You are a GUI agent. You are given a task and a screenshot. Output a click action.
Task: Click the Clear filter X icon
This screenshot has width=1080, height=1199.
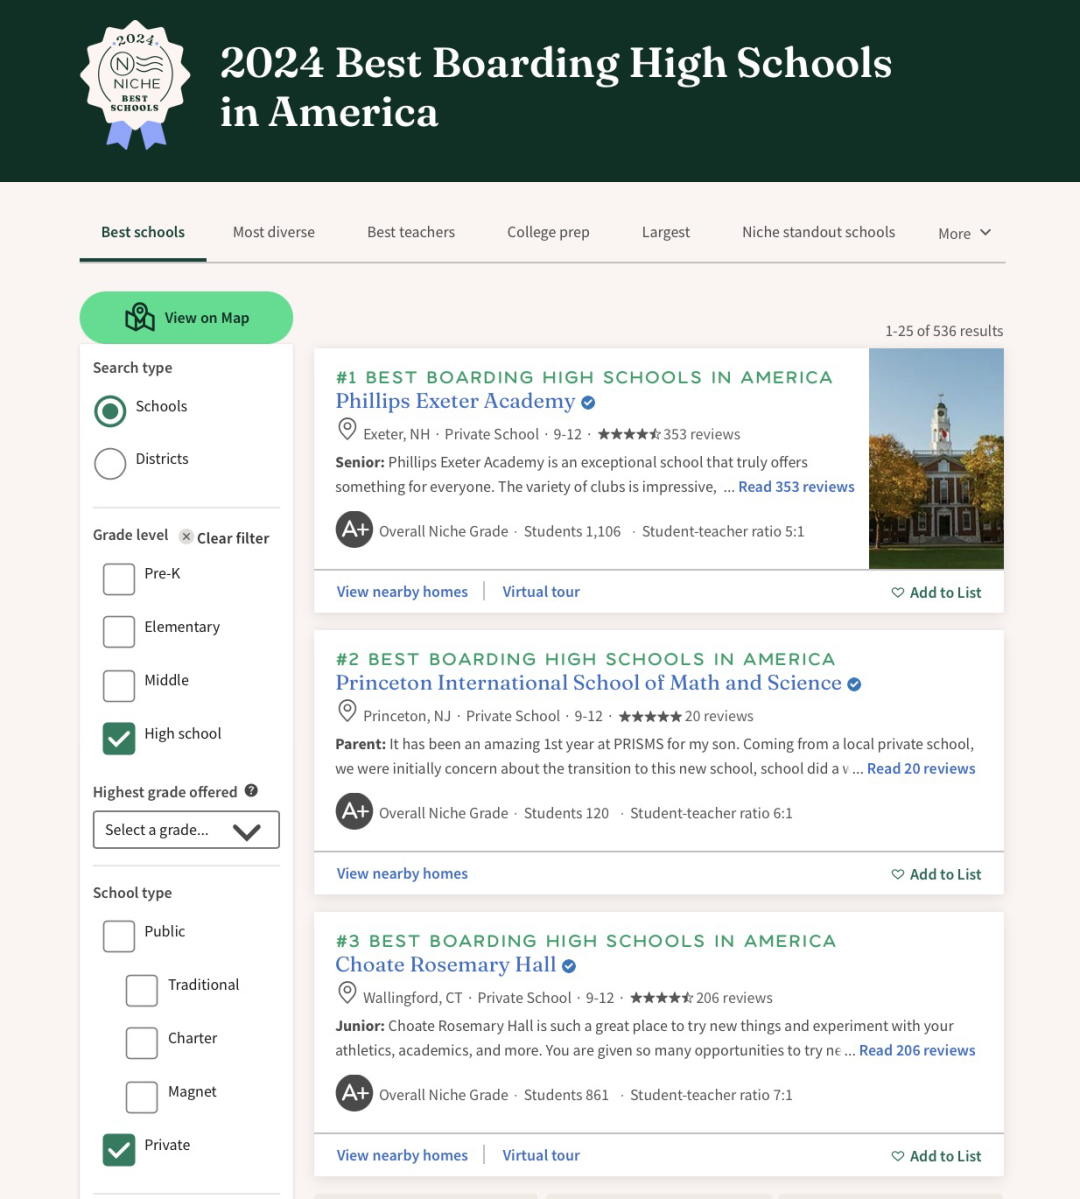click(186, 537)
